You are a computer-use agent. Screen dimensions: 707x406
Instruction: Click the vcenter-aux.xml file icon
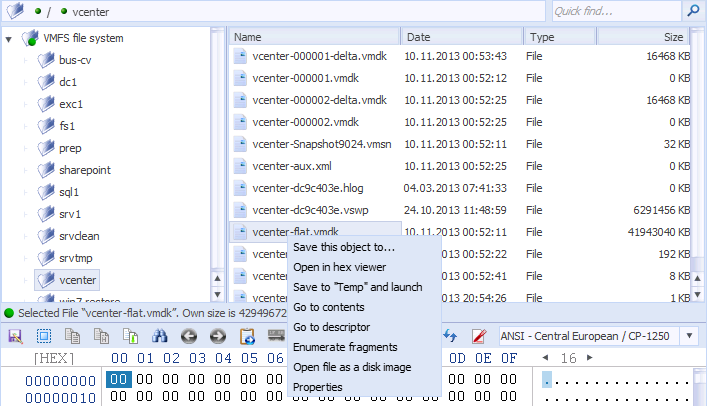[x=240, y=166]
